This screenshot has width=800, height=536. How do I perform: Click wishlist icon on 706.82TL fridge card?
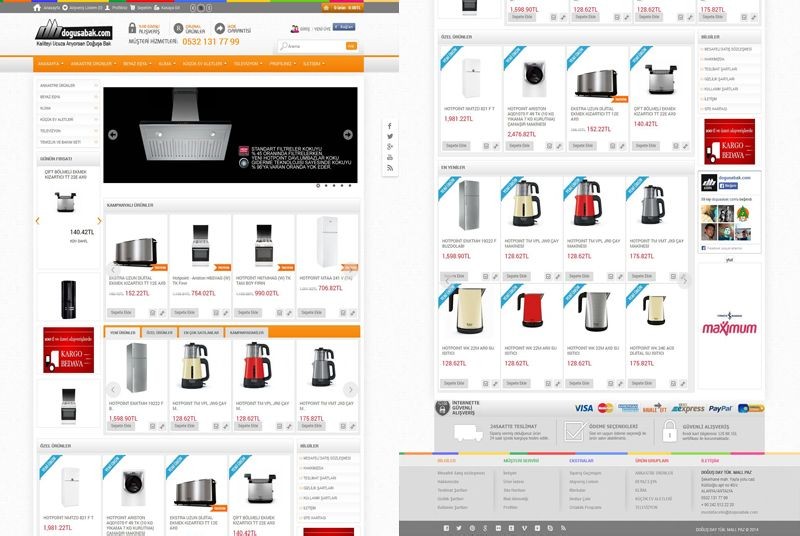coord(343,313)
